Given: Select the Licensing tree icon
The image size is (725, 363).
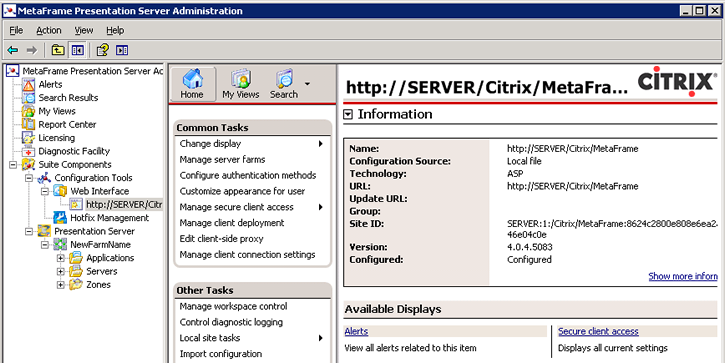Looking at the screenshot, I should pyautogui.click(x=29, y=138).
